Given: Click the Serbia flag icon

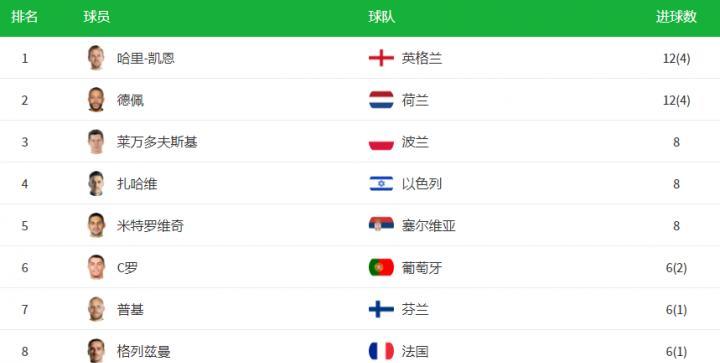Looking at the screenshot, I should pos(381,225).
